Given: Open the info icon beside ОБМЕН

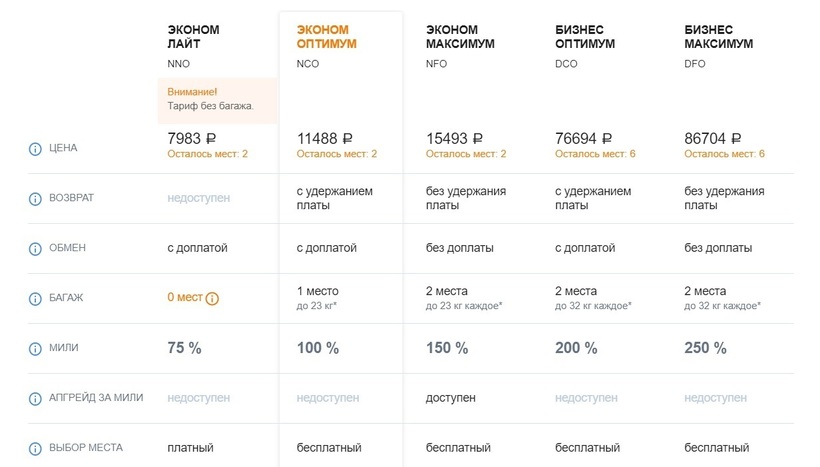Looking at the screenshot, I should pos(36,248).
